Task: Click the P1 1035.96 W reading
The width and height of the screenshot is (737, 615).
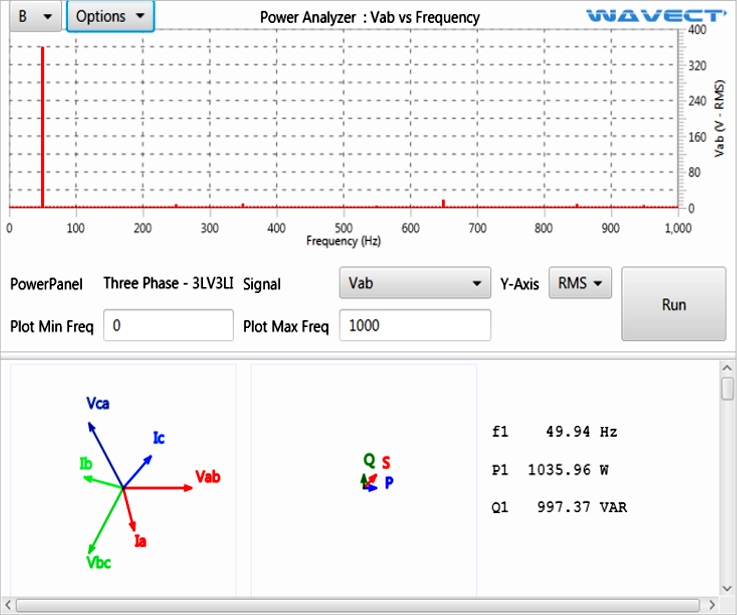Action: [x=550, y=470]
